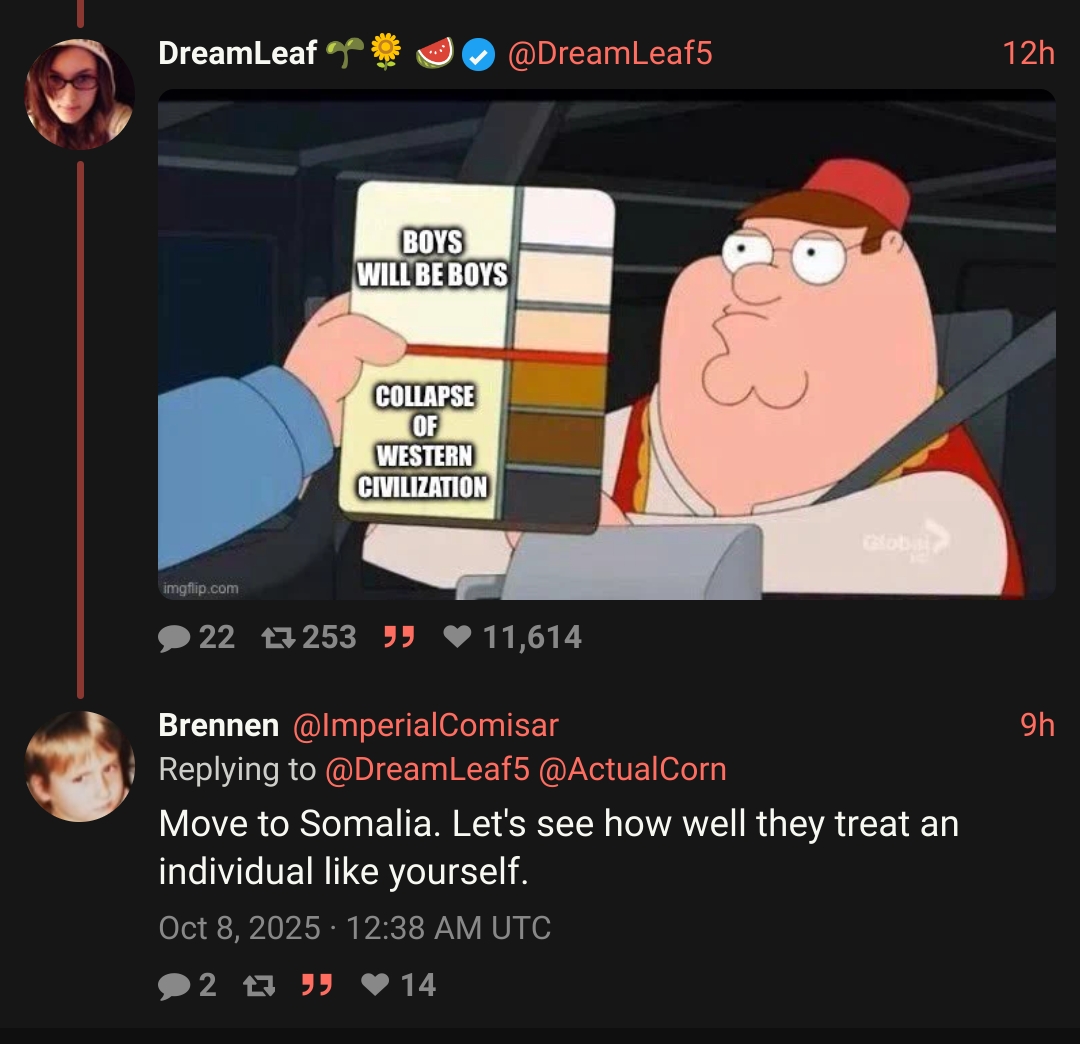Viewport: 1080px width, 1044px height.
Task: Click the Brennen display name
Action: 219,725
